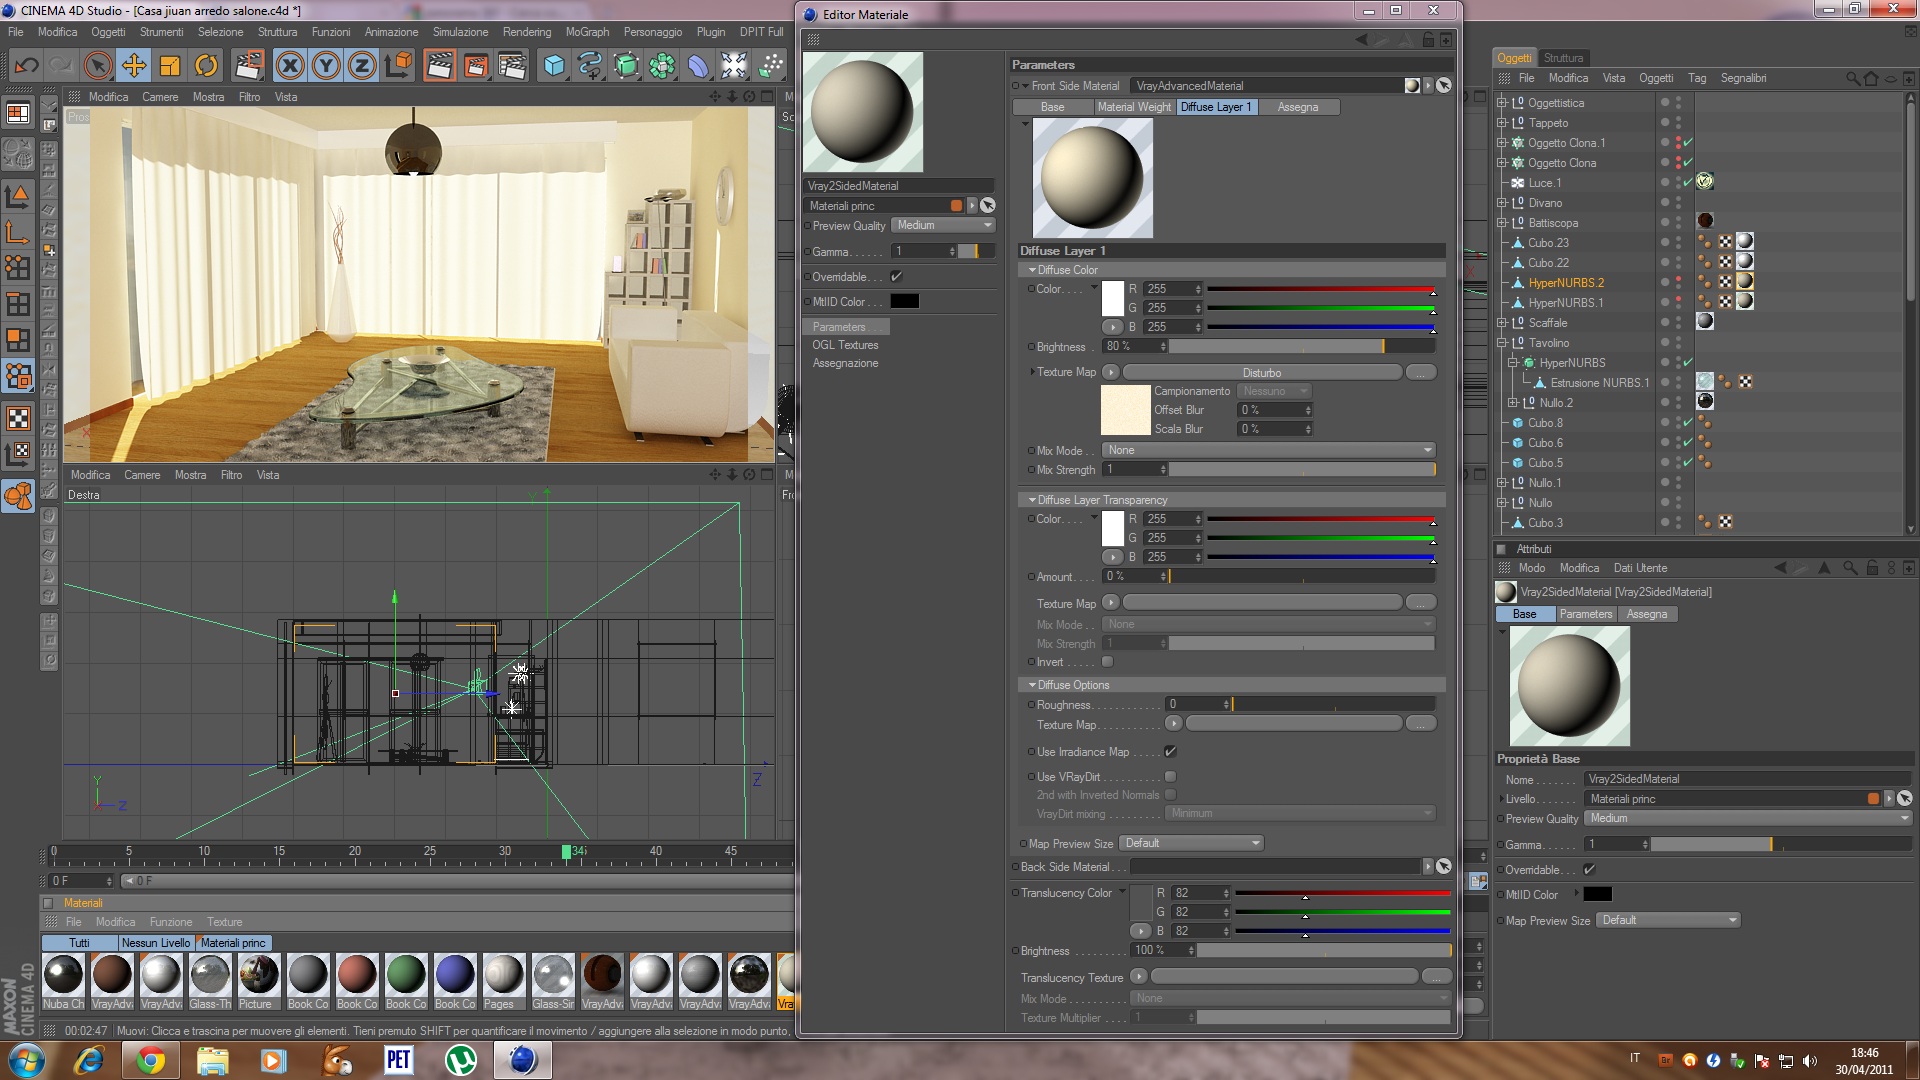
Task: Enable Use VRayDirt checkbox
Action: coord(1170,777)
